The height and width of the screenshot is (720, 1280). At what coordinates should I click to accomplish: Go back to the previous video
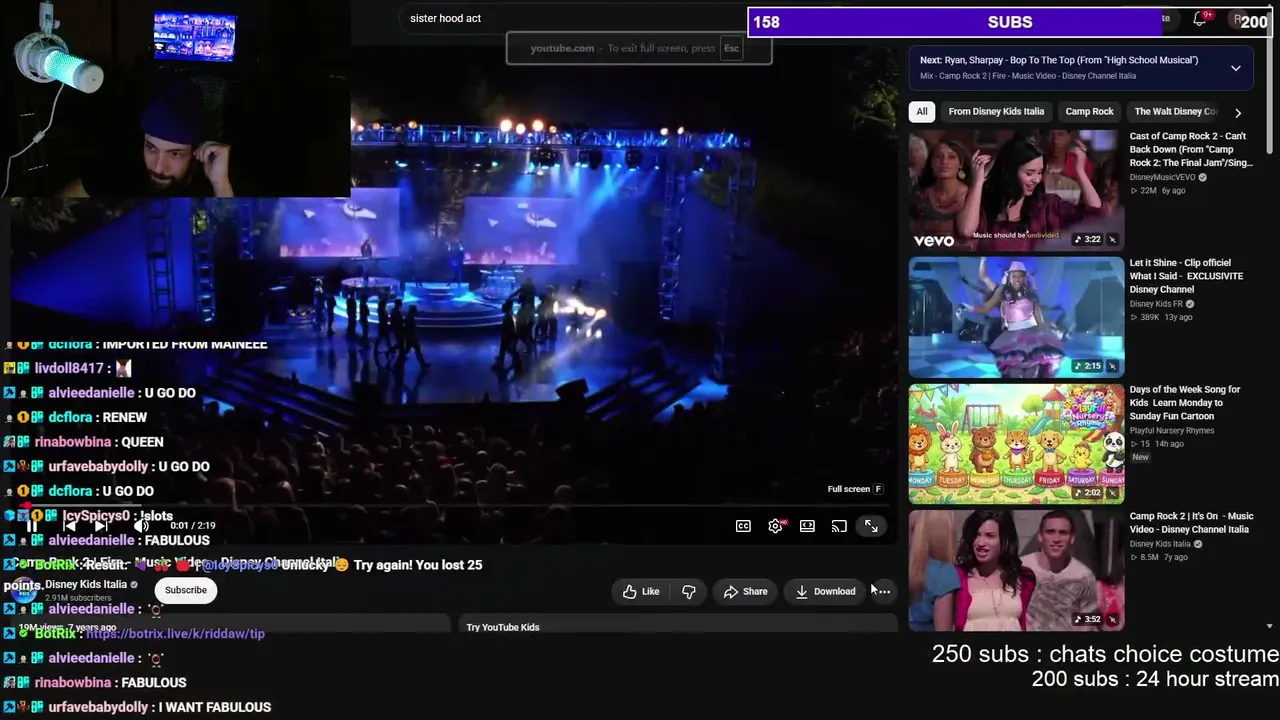[68, 526]
